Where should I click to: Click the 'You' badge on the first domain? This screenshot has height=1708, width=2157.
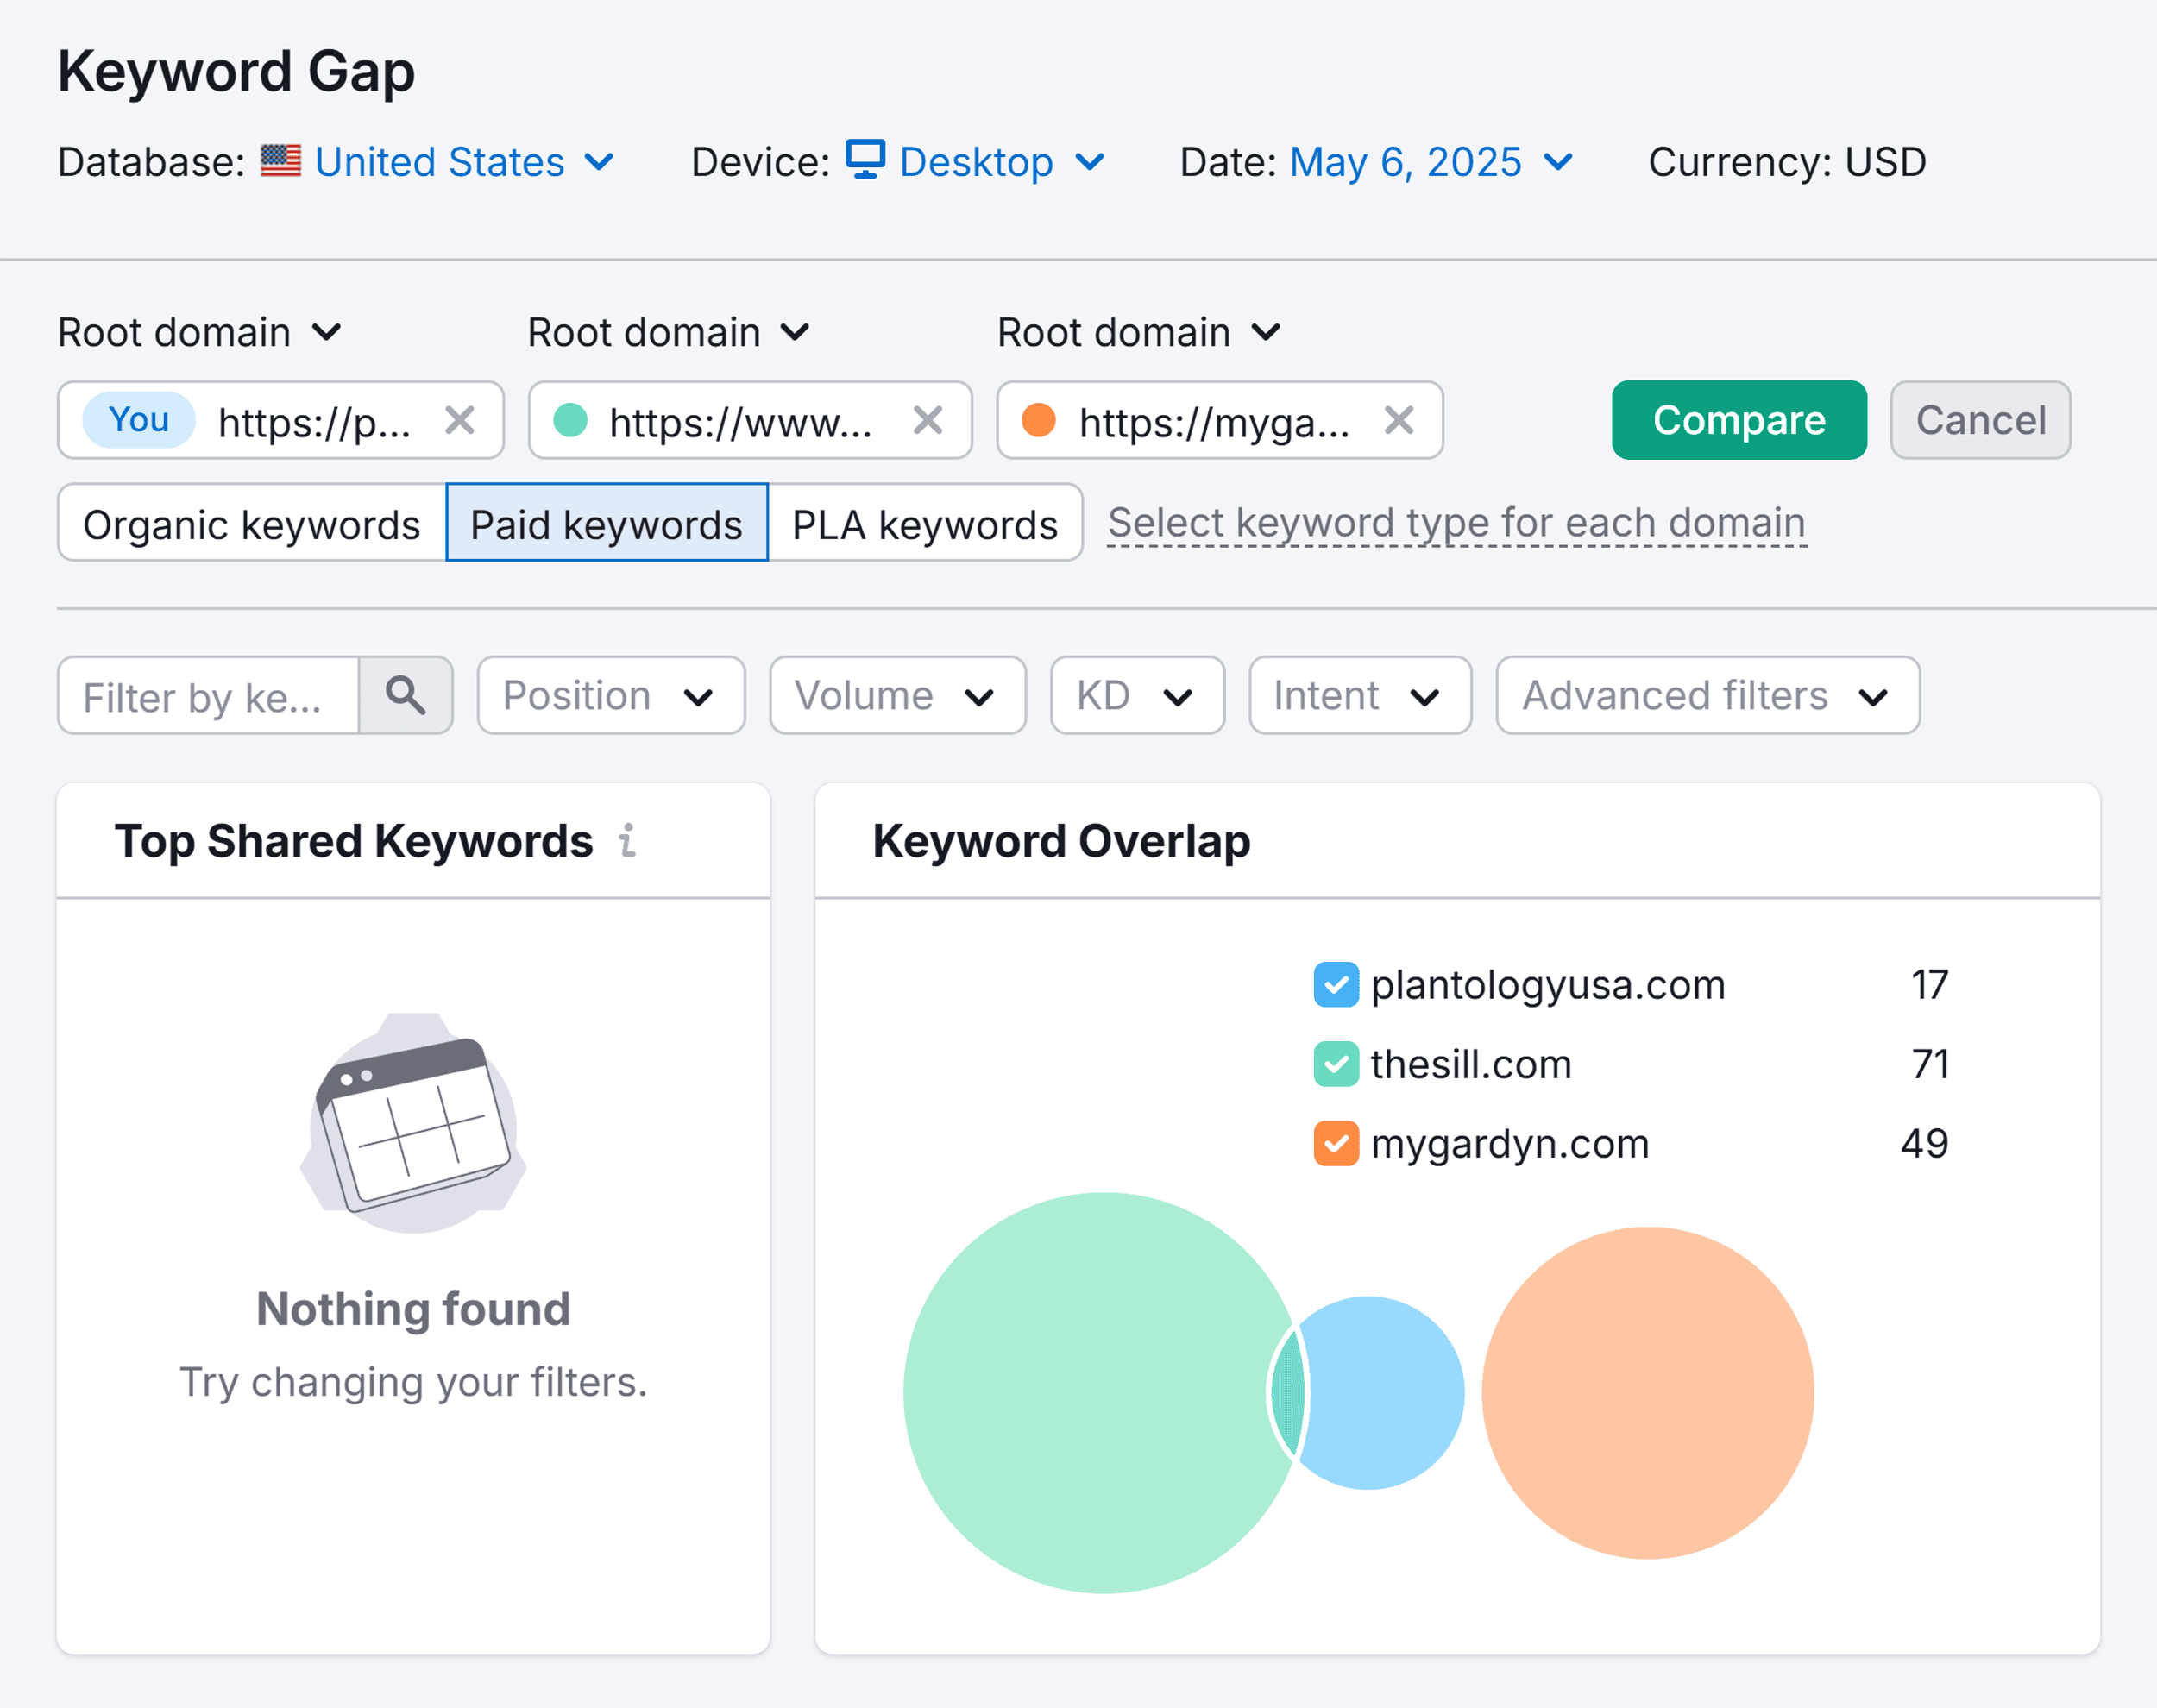click(137, 421)
